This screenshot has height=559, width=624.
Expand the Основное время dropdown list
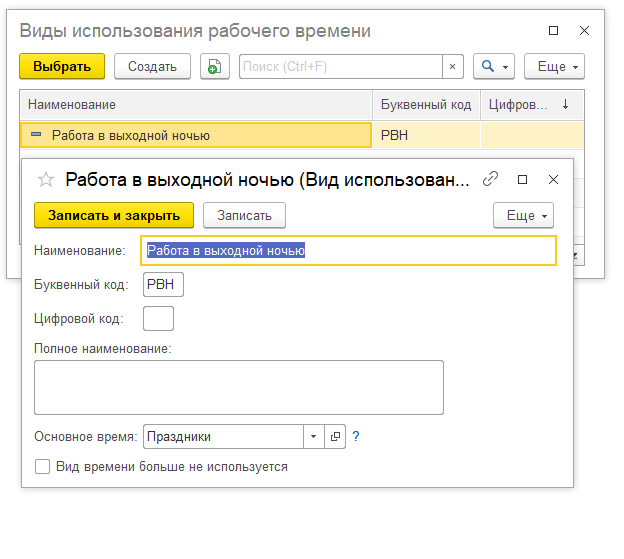(x=313, y=437)
